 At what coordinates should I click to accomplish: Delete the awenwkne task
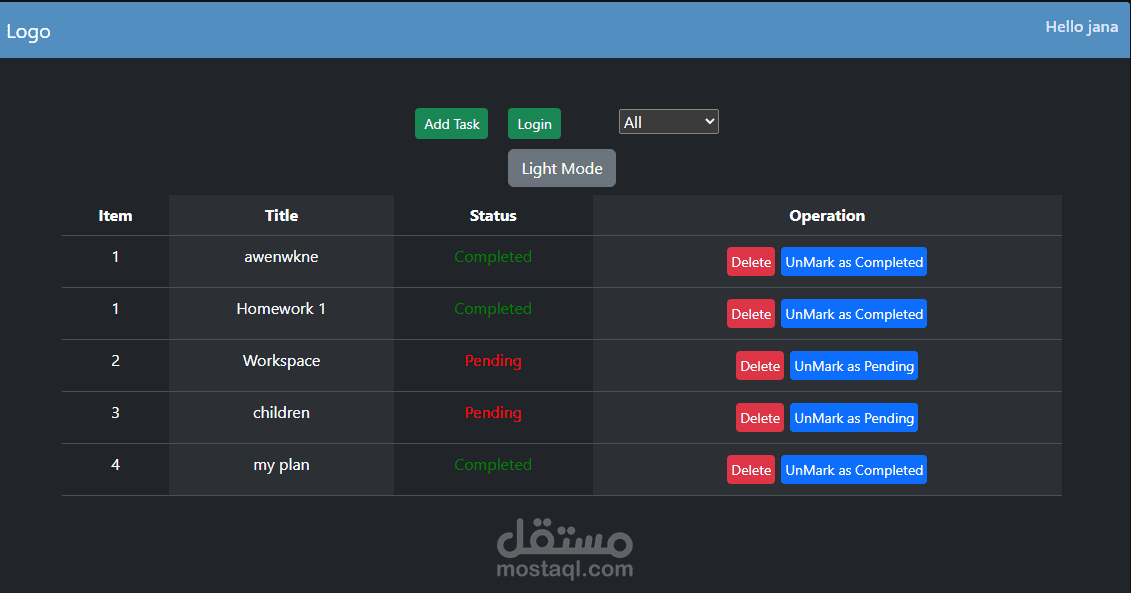(751, 262)
